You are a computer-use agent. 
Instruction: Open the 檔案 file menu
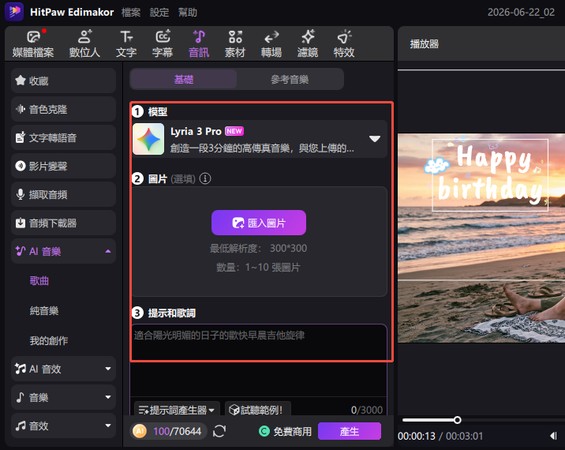coord(131,13)
